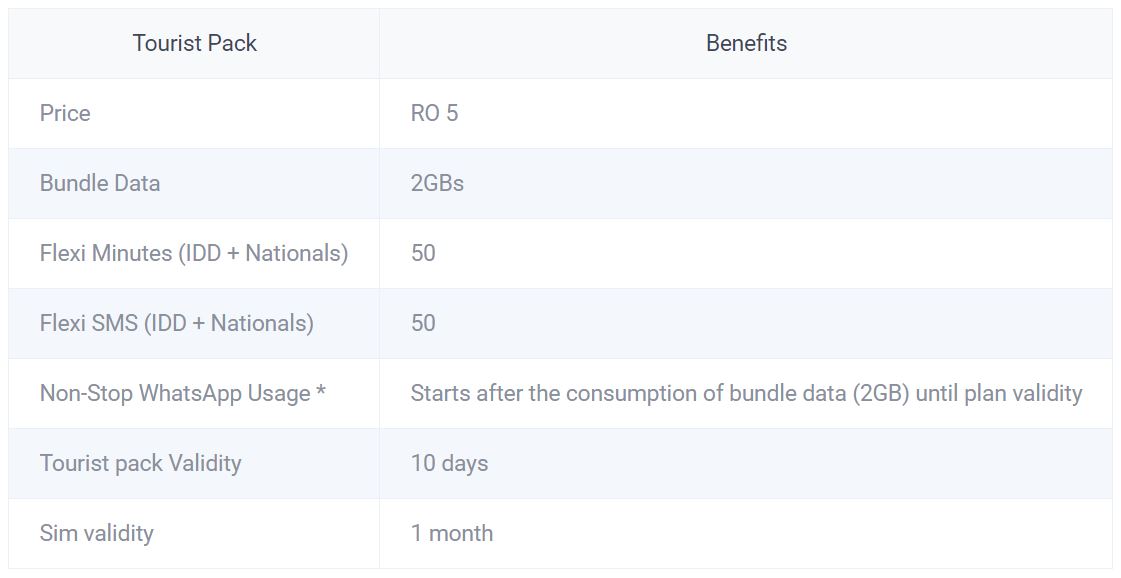Click the "Benefits" column header
The height and width of the screenshot is (578, 1121).
pos(746,43)
